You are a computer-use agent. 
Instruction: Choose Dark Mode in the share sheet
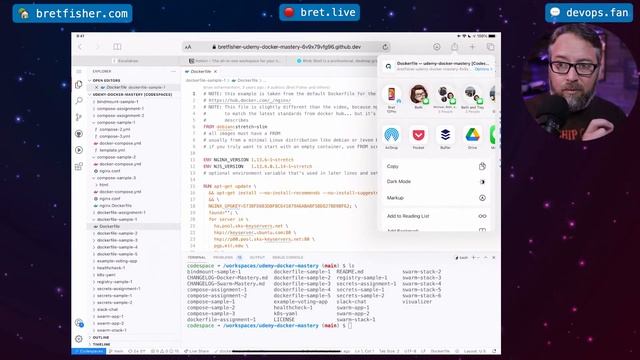(436, 182)
